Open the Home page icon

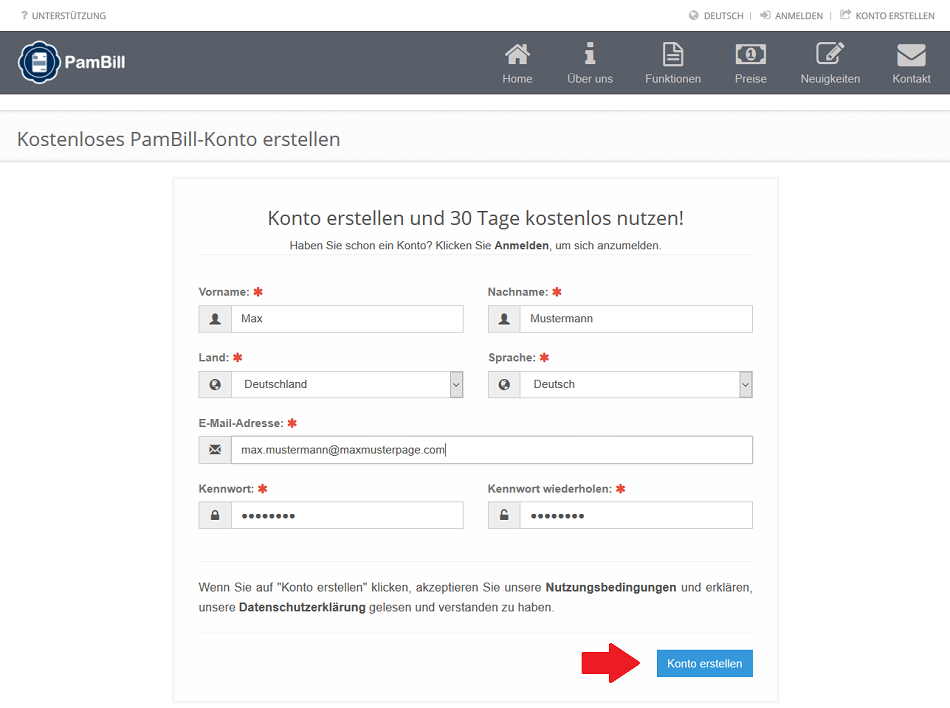pos(517,54)
